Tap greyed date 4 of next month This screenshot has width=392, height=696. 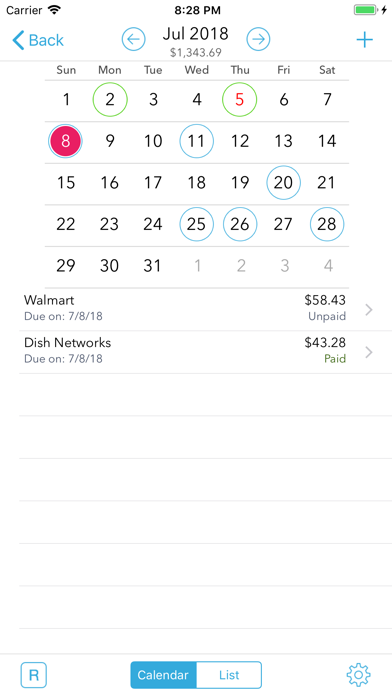[x=328, y=266]
